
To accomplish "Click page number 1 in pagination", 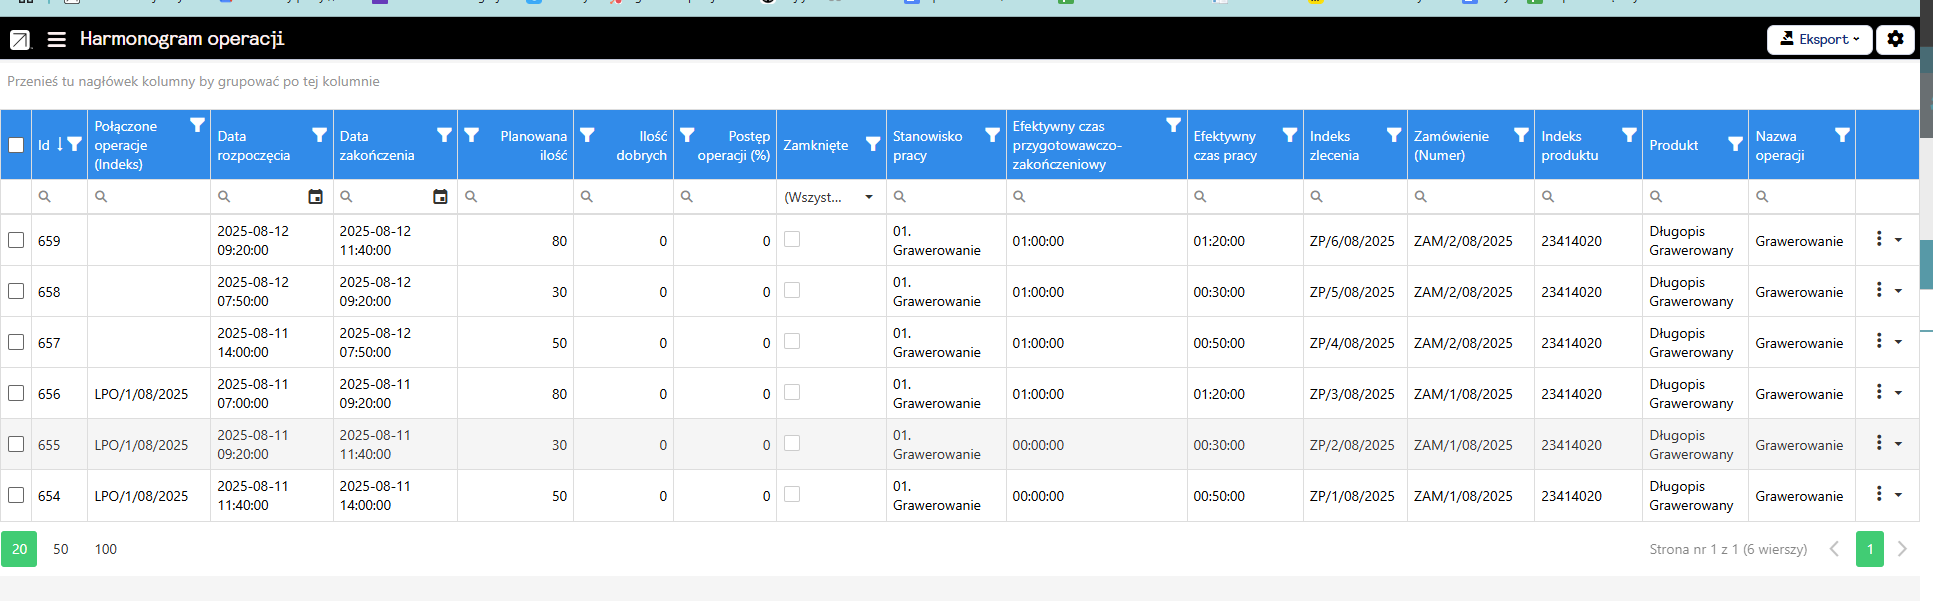I will [x=1869, y=549].
